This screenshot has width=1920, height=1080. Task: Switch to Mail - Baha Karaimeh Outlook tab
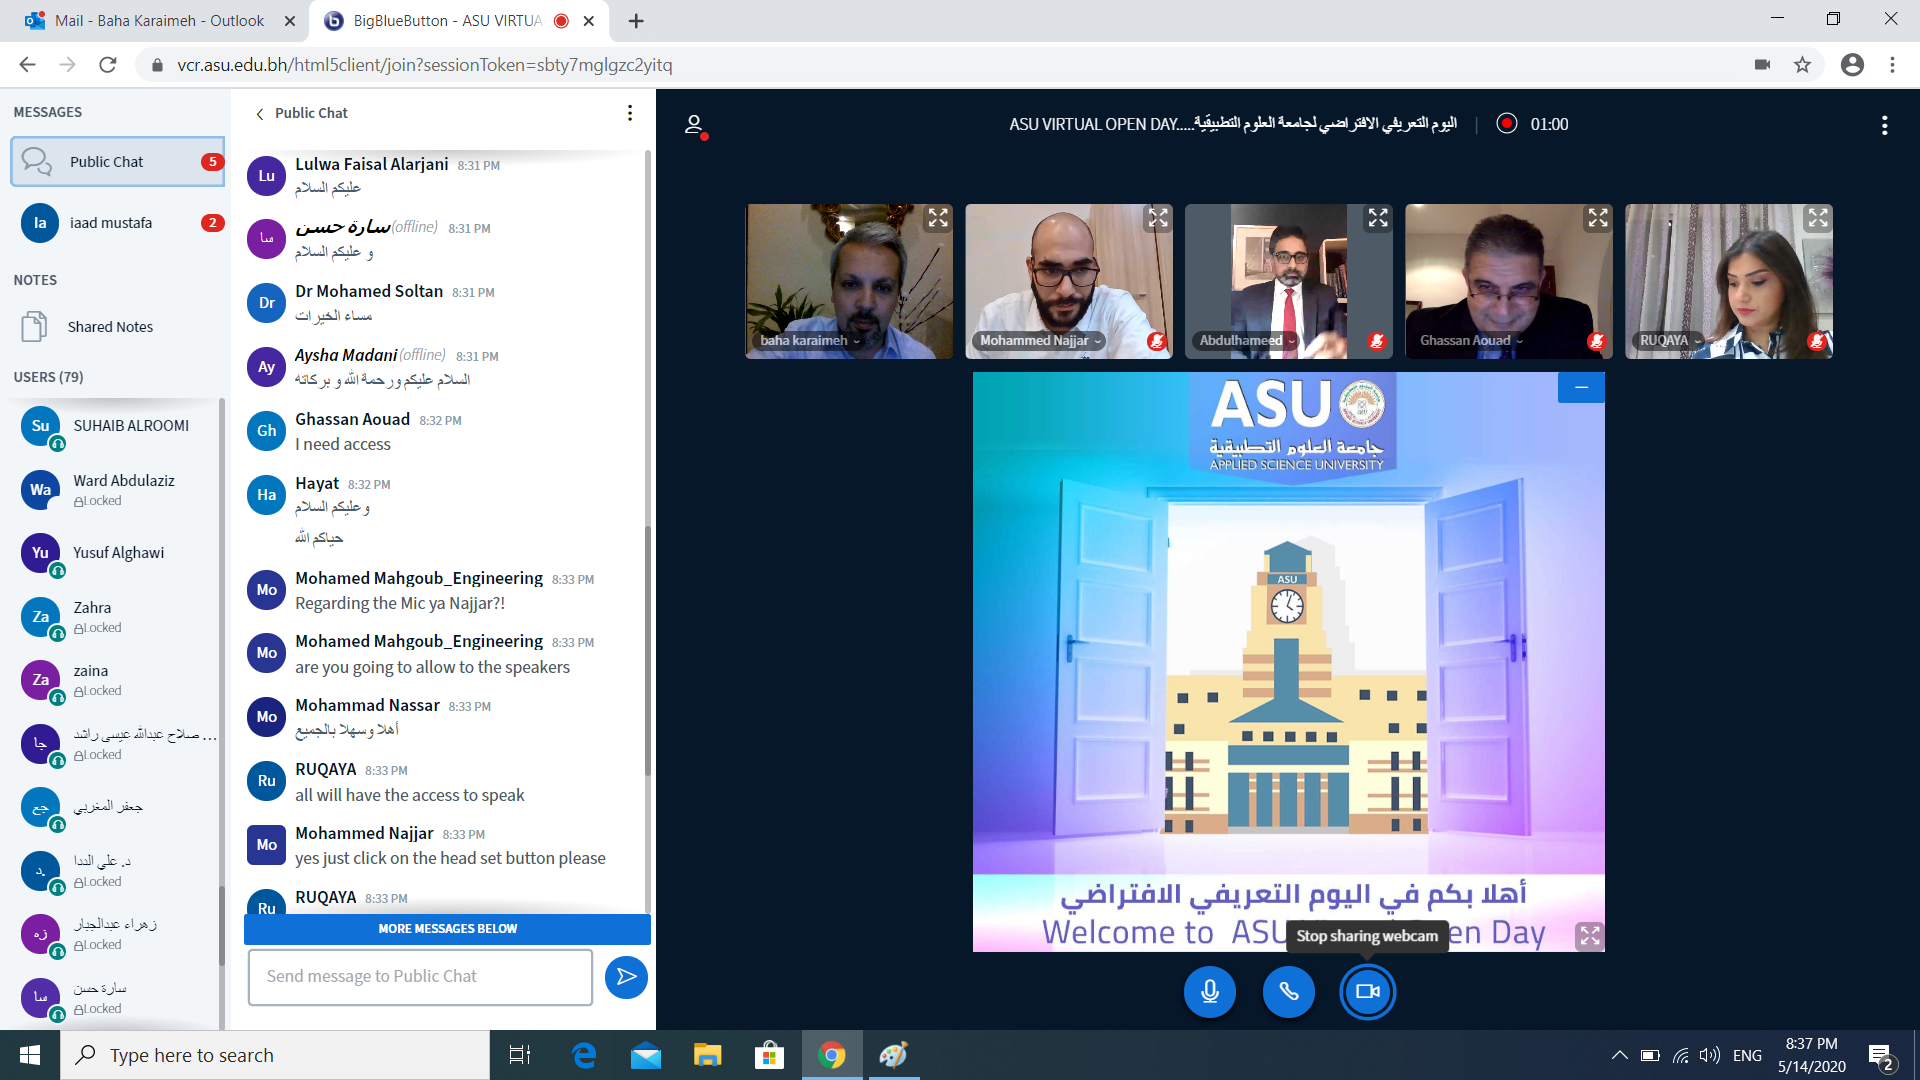(158, 21)
